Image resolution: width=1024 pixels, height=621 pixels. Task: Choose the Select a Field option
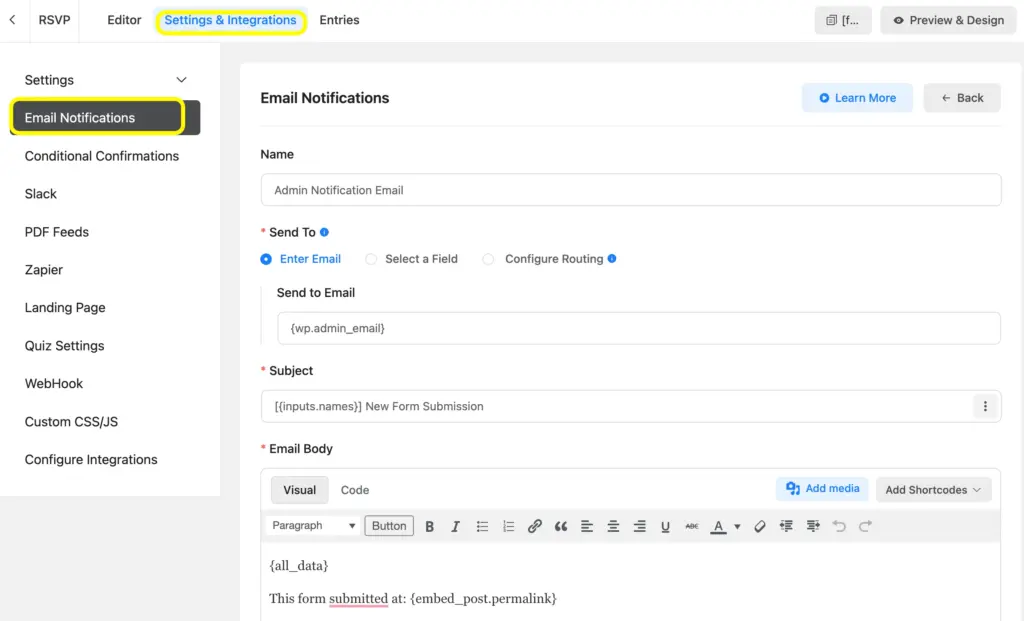(x=371, y=259)
